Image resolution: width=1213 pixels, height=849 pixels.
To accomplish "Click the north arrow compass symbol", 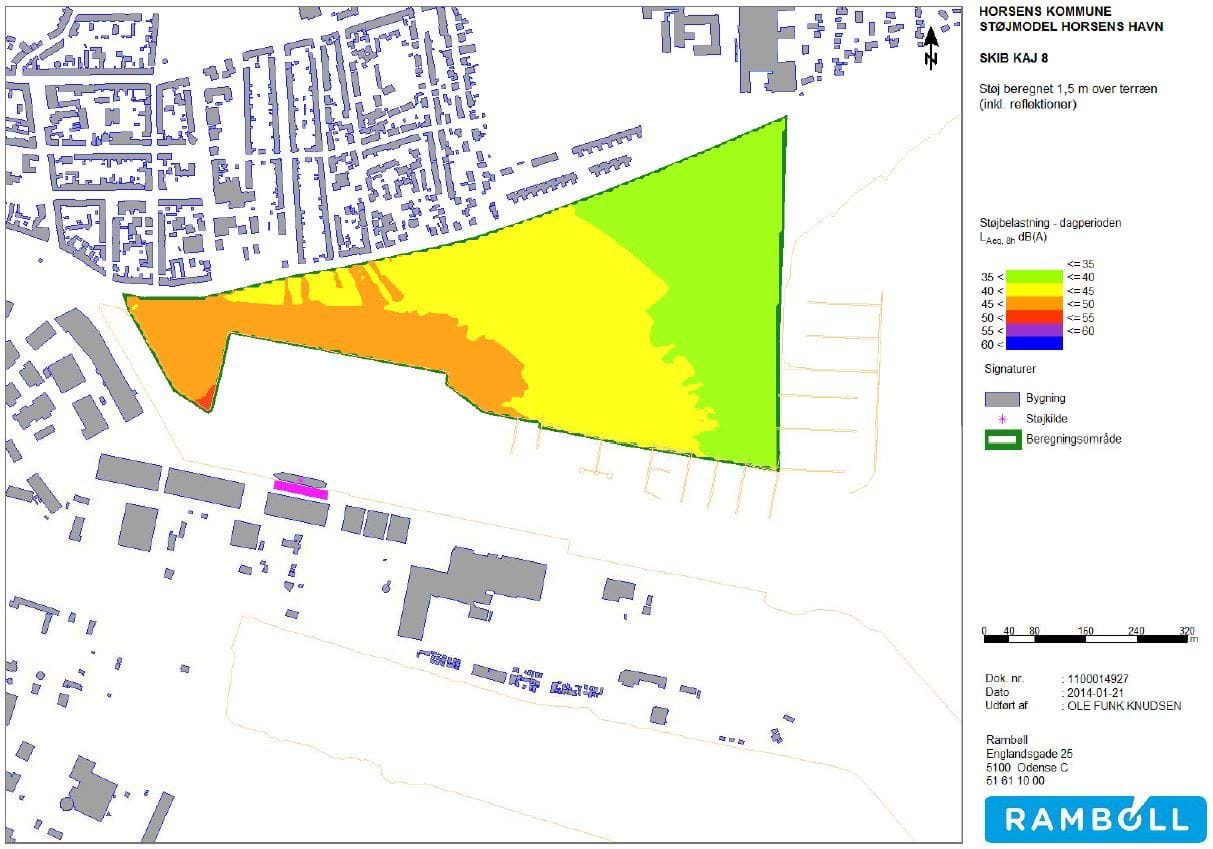I will tap(930, 48).
